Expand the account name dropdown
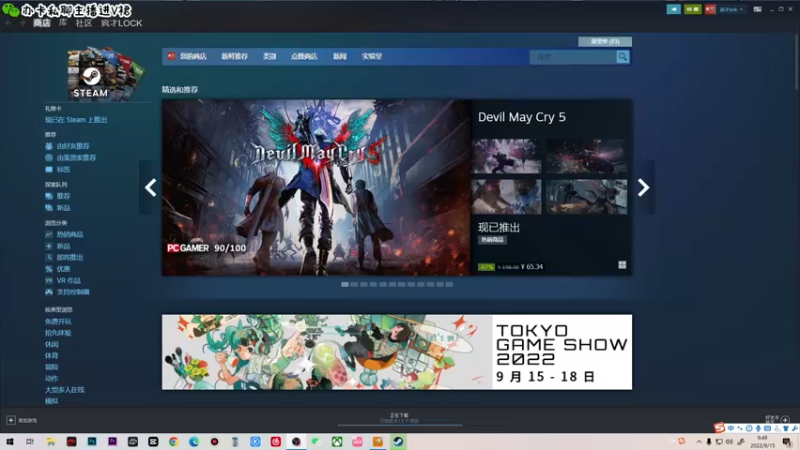The width and height of the screenshot is (800, 450). (x=732, y=9)
